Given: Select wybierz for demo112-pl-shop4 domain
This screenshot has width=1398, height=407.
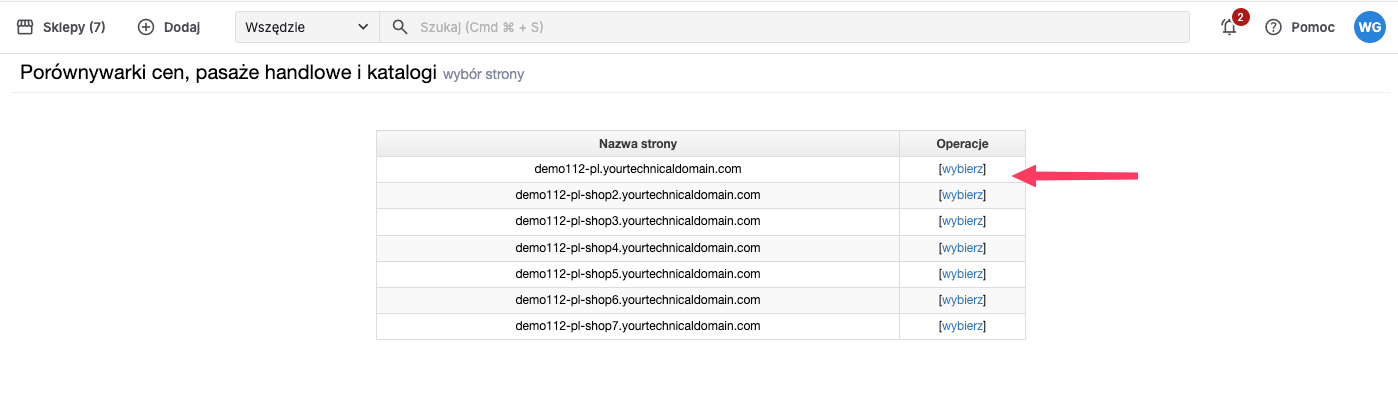Looking at the screenshot, I should [x=963, y=248].
